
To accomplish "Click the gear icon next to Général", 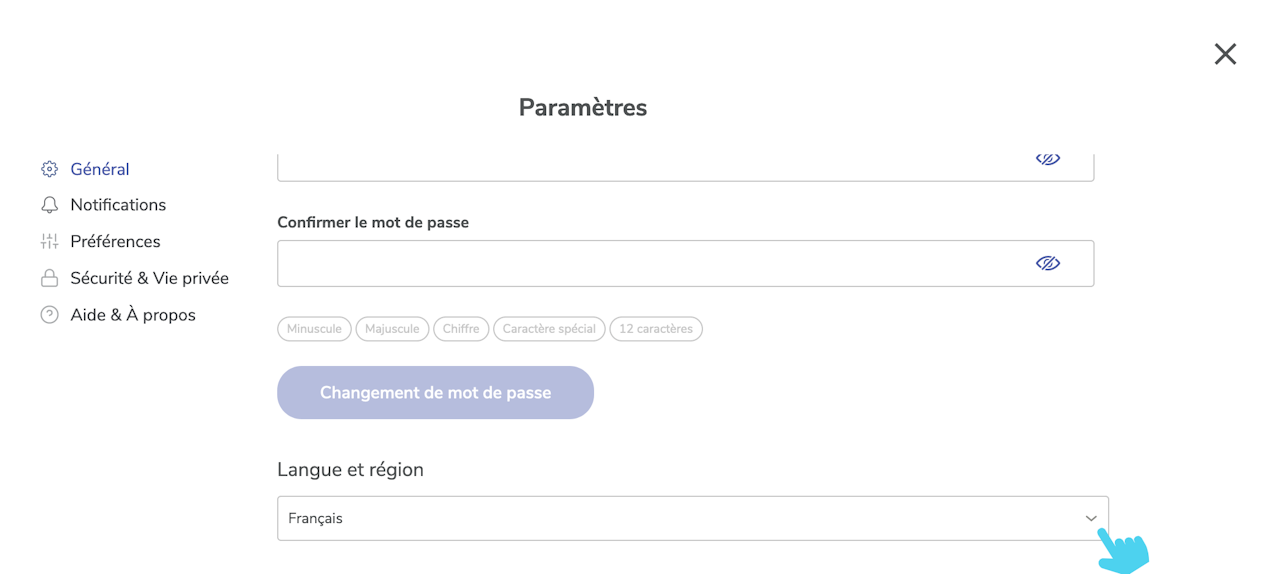I will (49, 169).
